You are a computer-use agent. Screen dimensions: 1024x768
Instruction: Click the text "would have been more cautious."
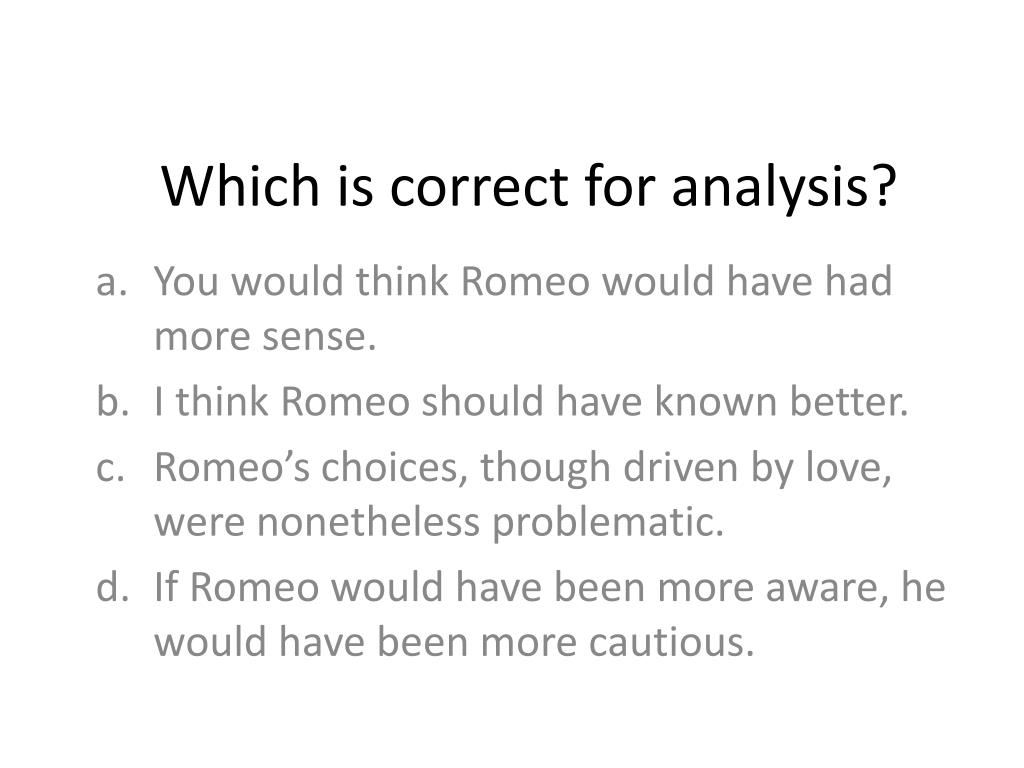455,642
